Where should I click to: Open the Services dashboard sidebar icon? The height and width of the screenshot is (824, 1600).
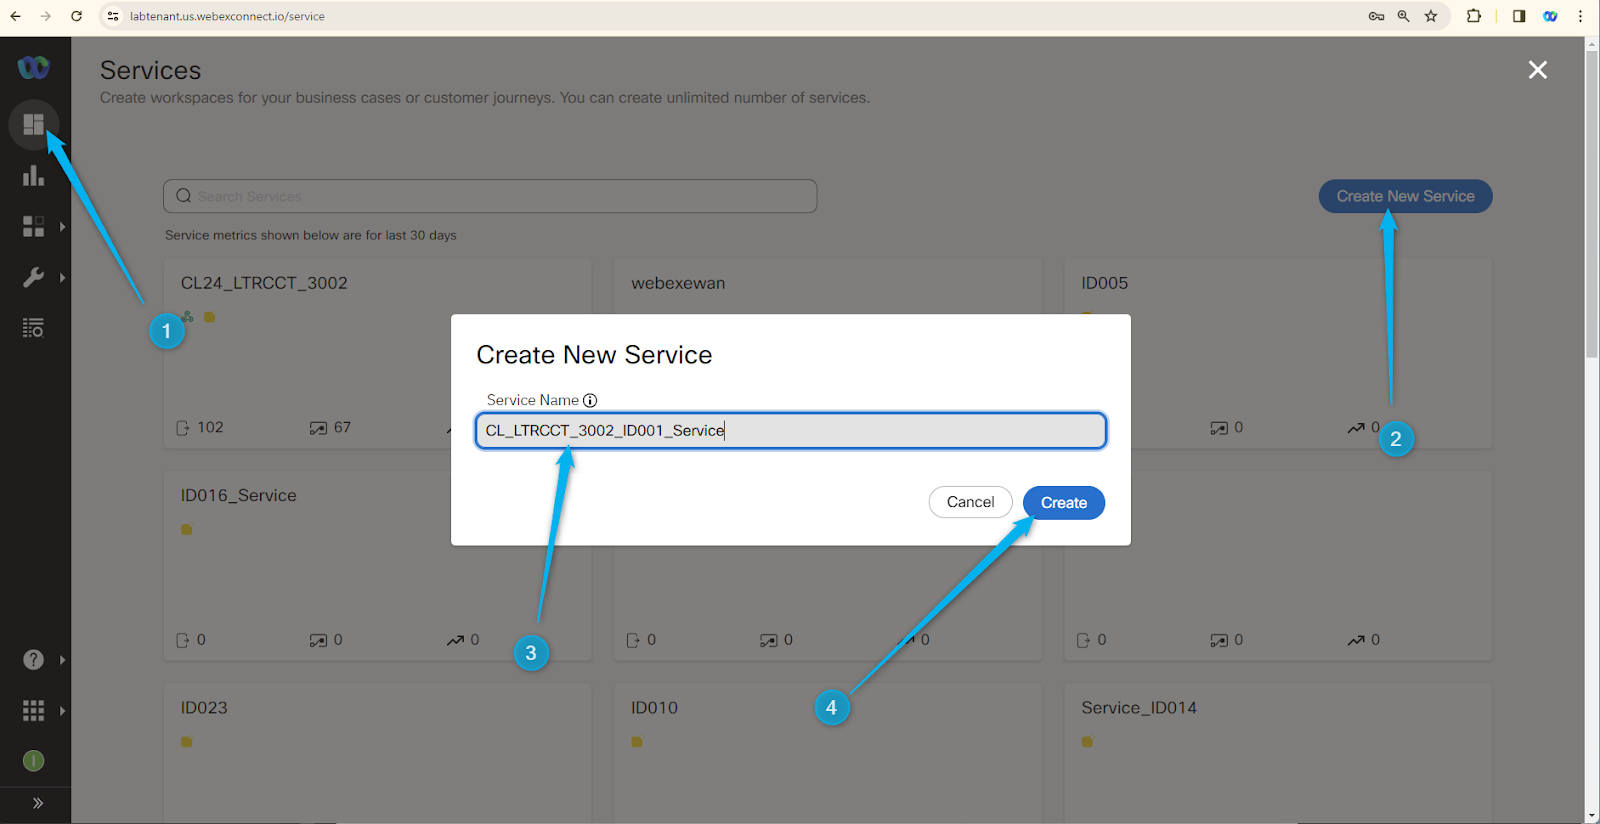[34, 124]
